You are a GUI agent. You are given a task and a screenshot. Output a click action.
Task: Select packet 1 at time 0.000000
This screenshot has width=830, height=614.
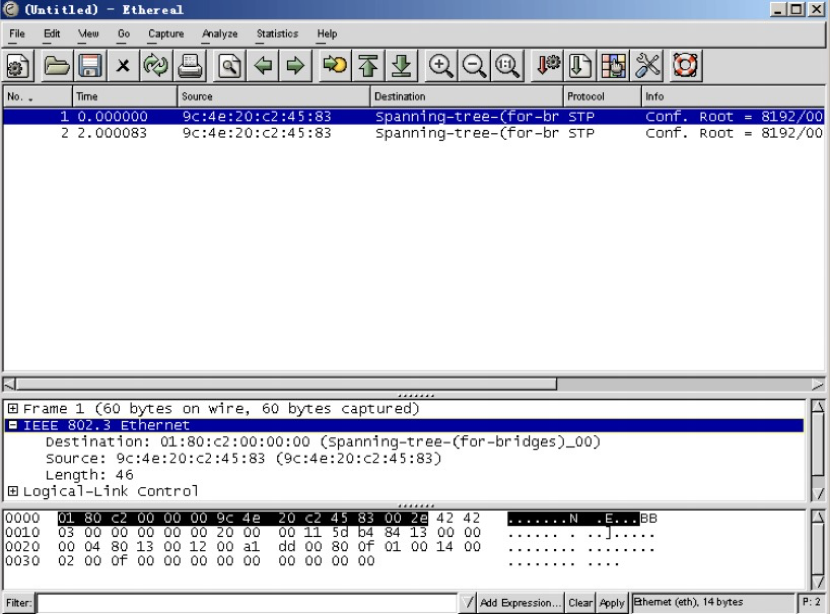(413, 116)
